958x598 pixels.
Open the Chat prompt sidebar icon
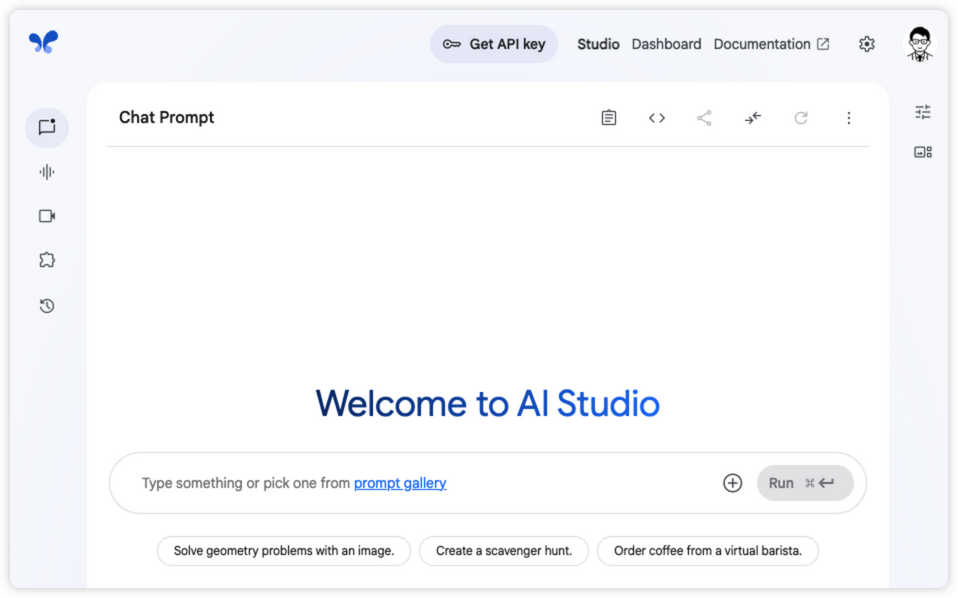click(x=47, y=127)
